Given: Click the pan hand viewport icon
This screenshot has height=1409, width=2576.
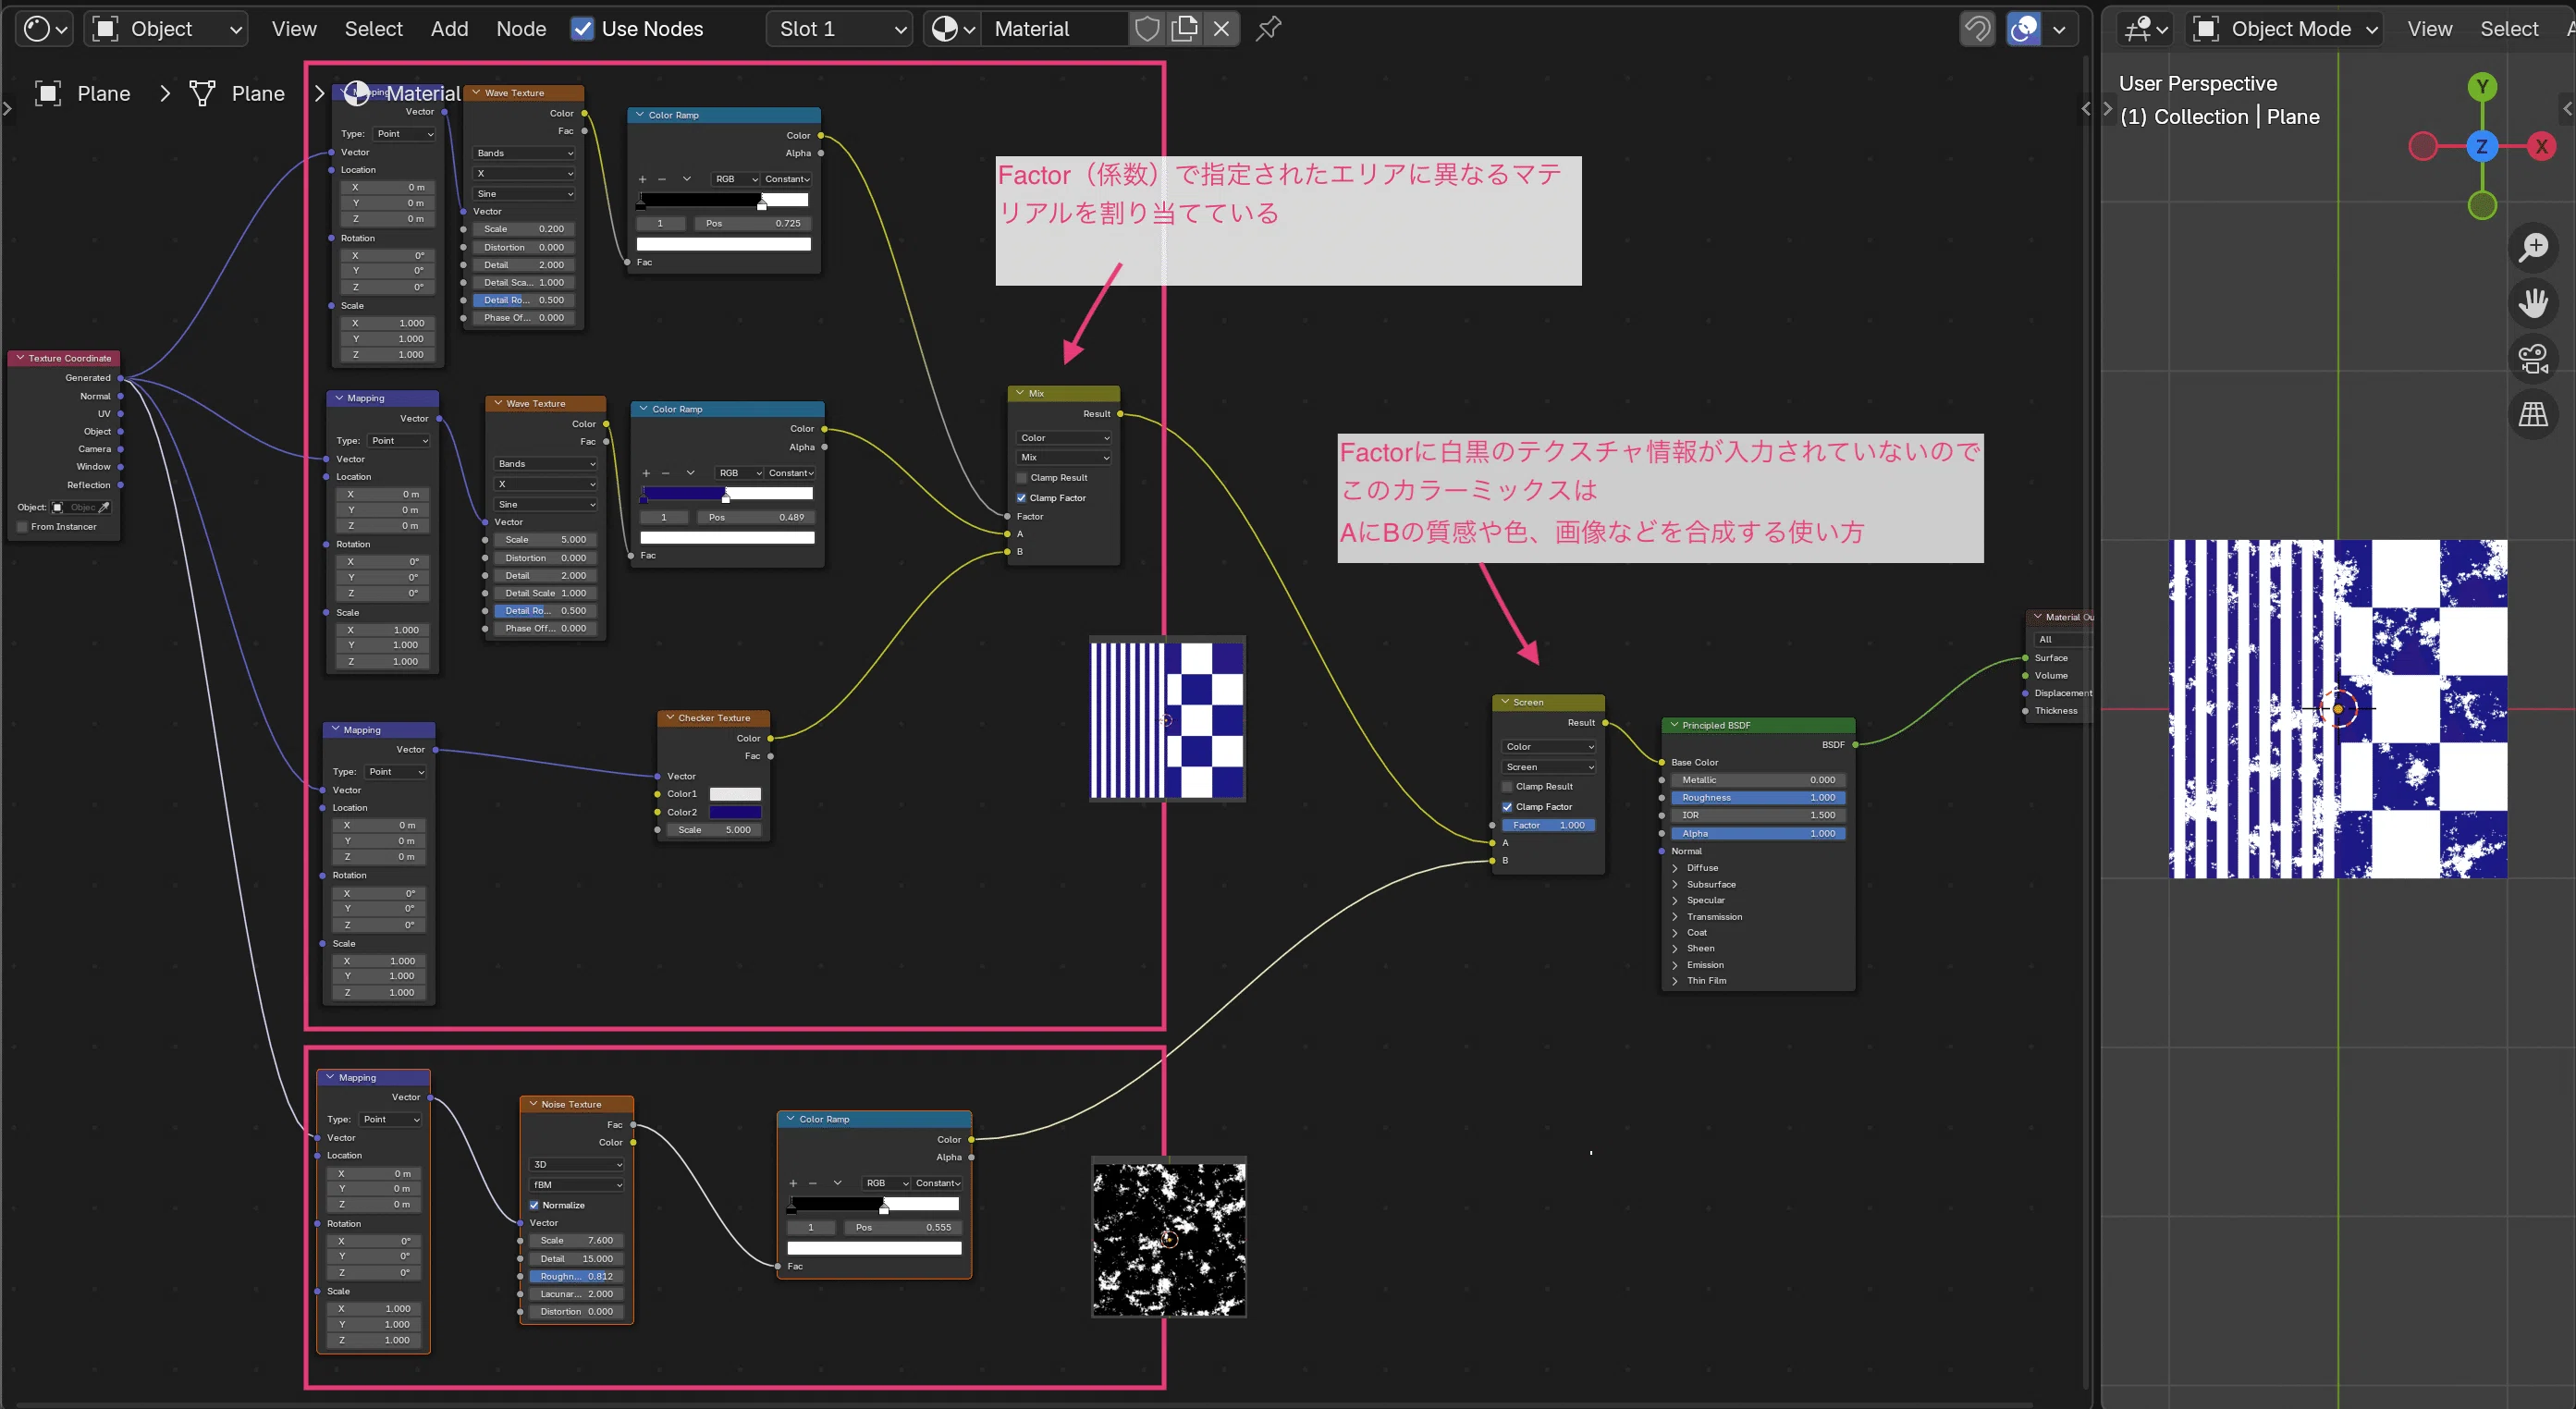Looking at the screenshot, I should click(2532, 302).
